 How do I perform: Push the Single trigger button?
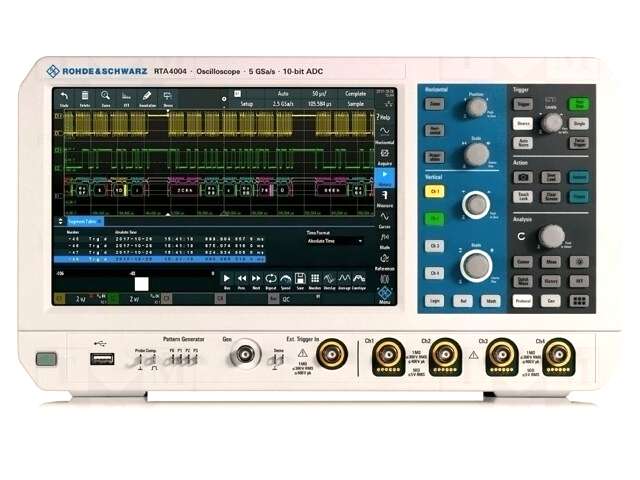(579, 124)
